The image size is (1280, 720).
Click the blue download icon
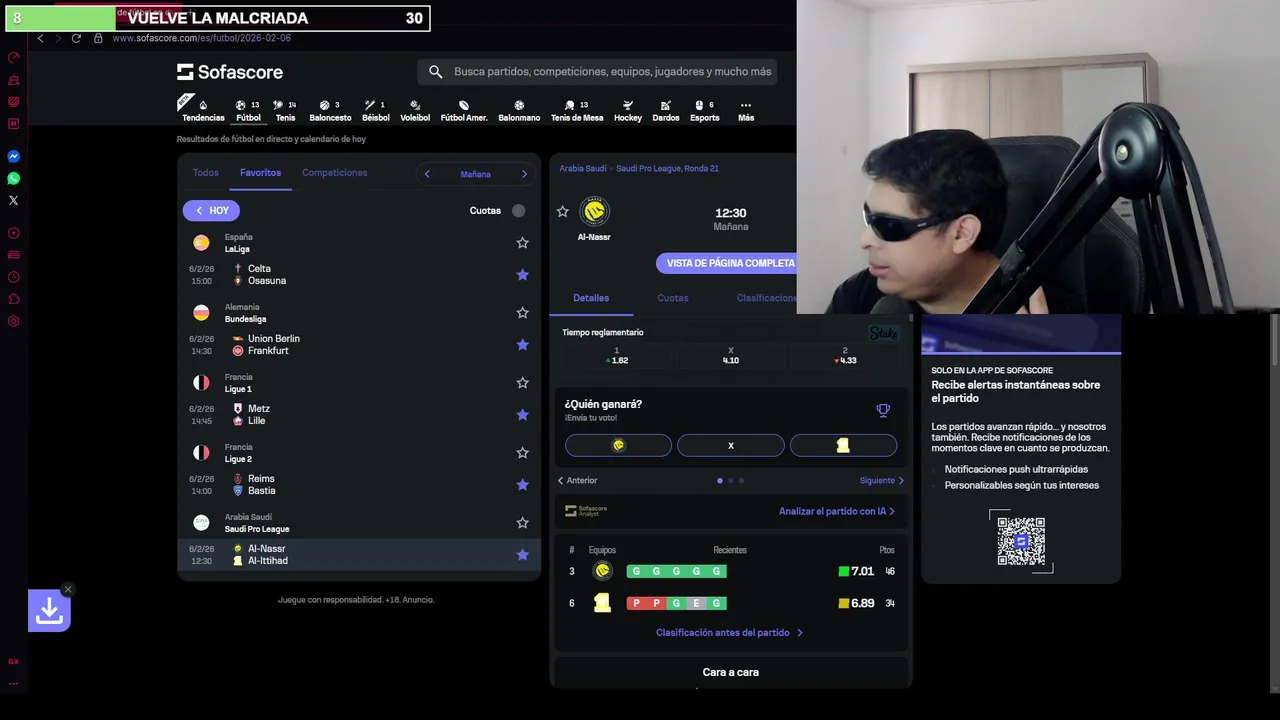49,611
